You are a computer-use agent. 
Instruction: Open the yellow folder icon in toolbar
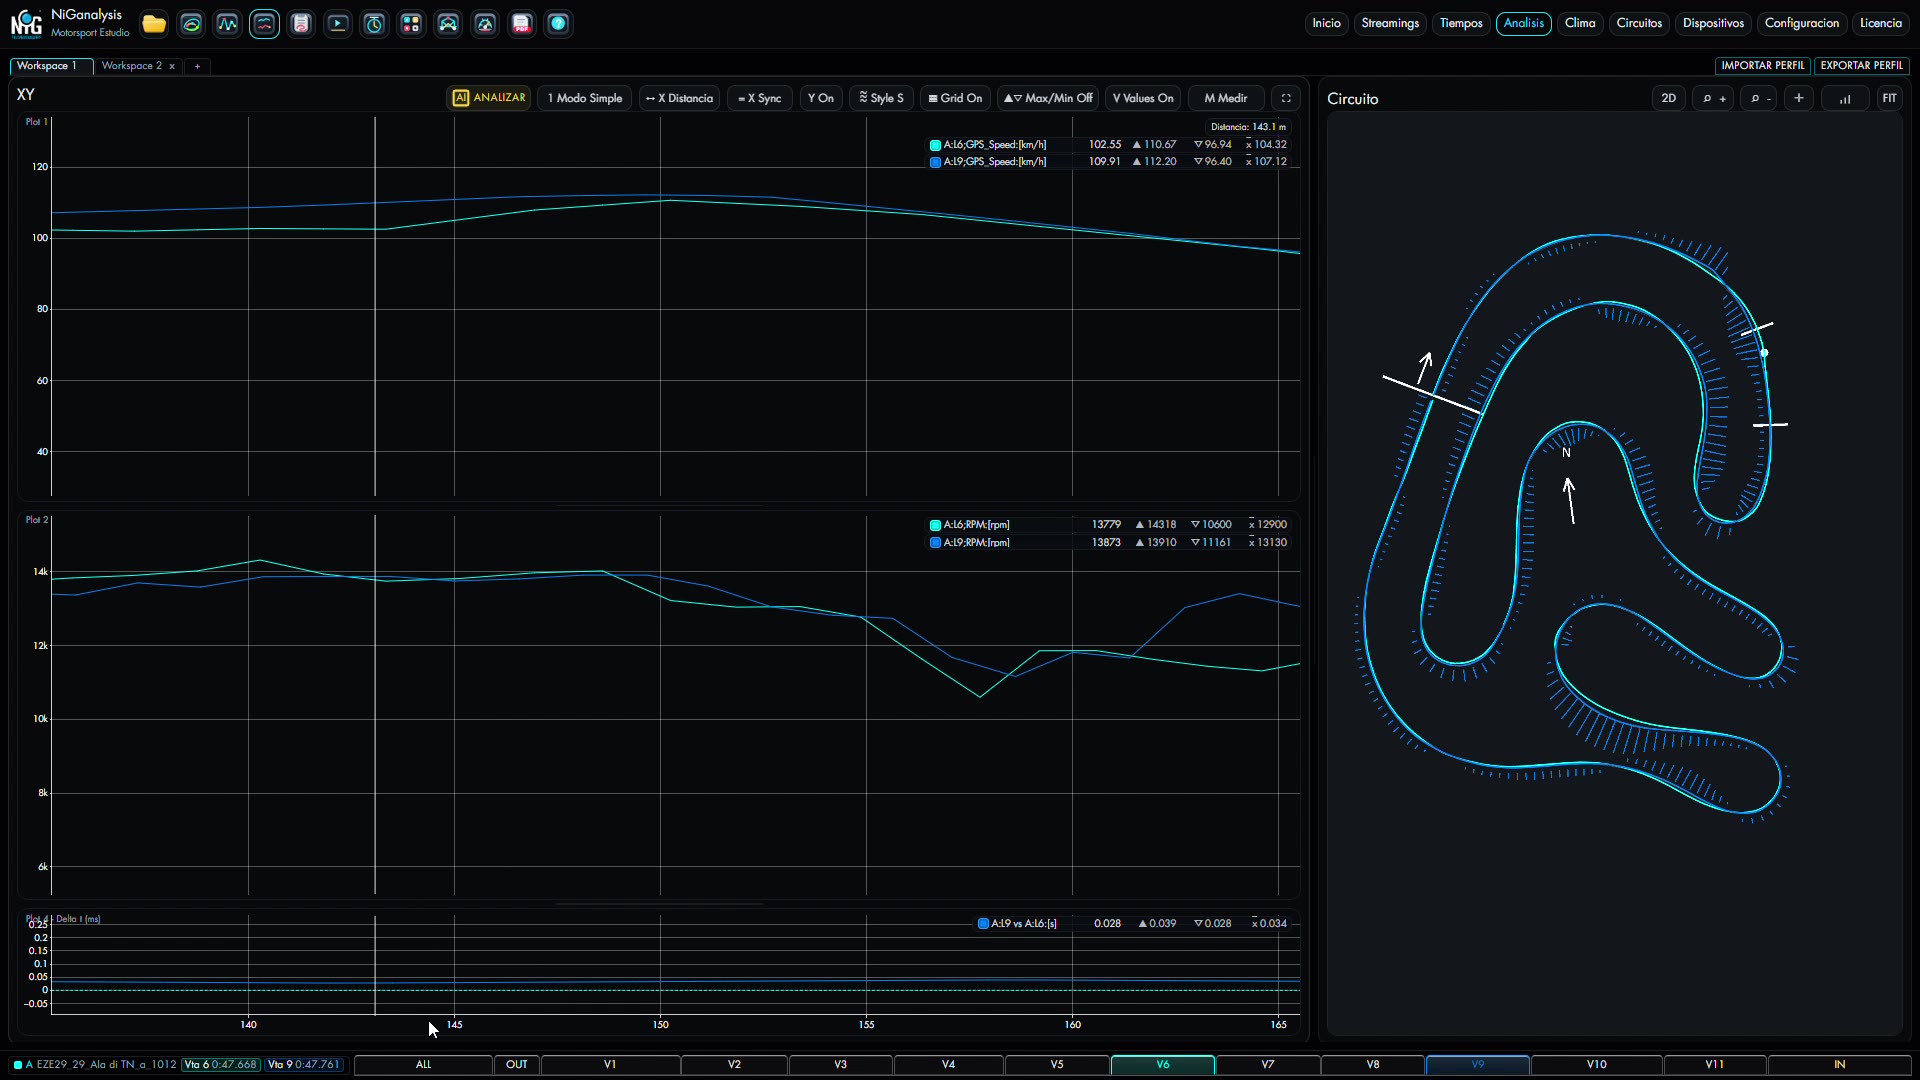pos(154,24)
